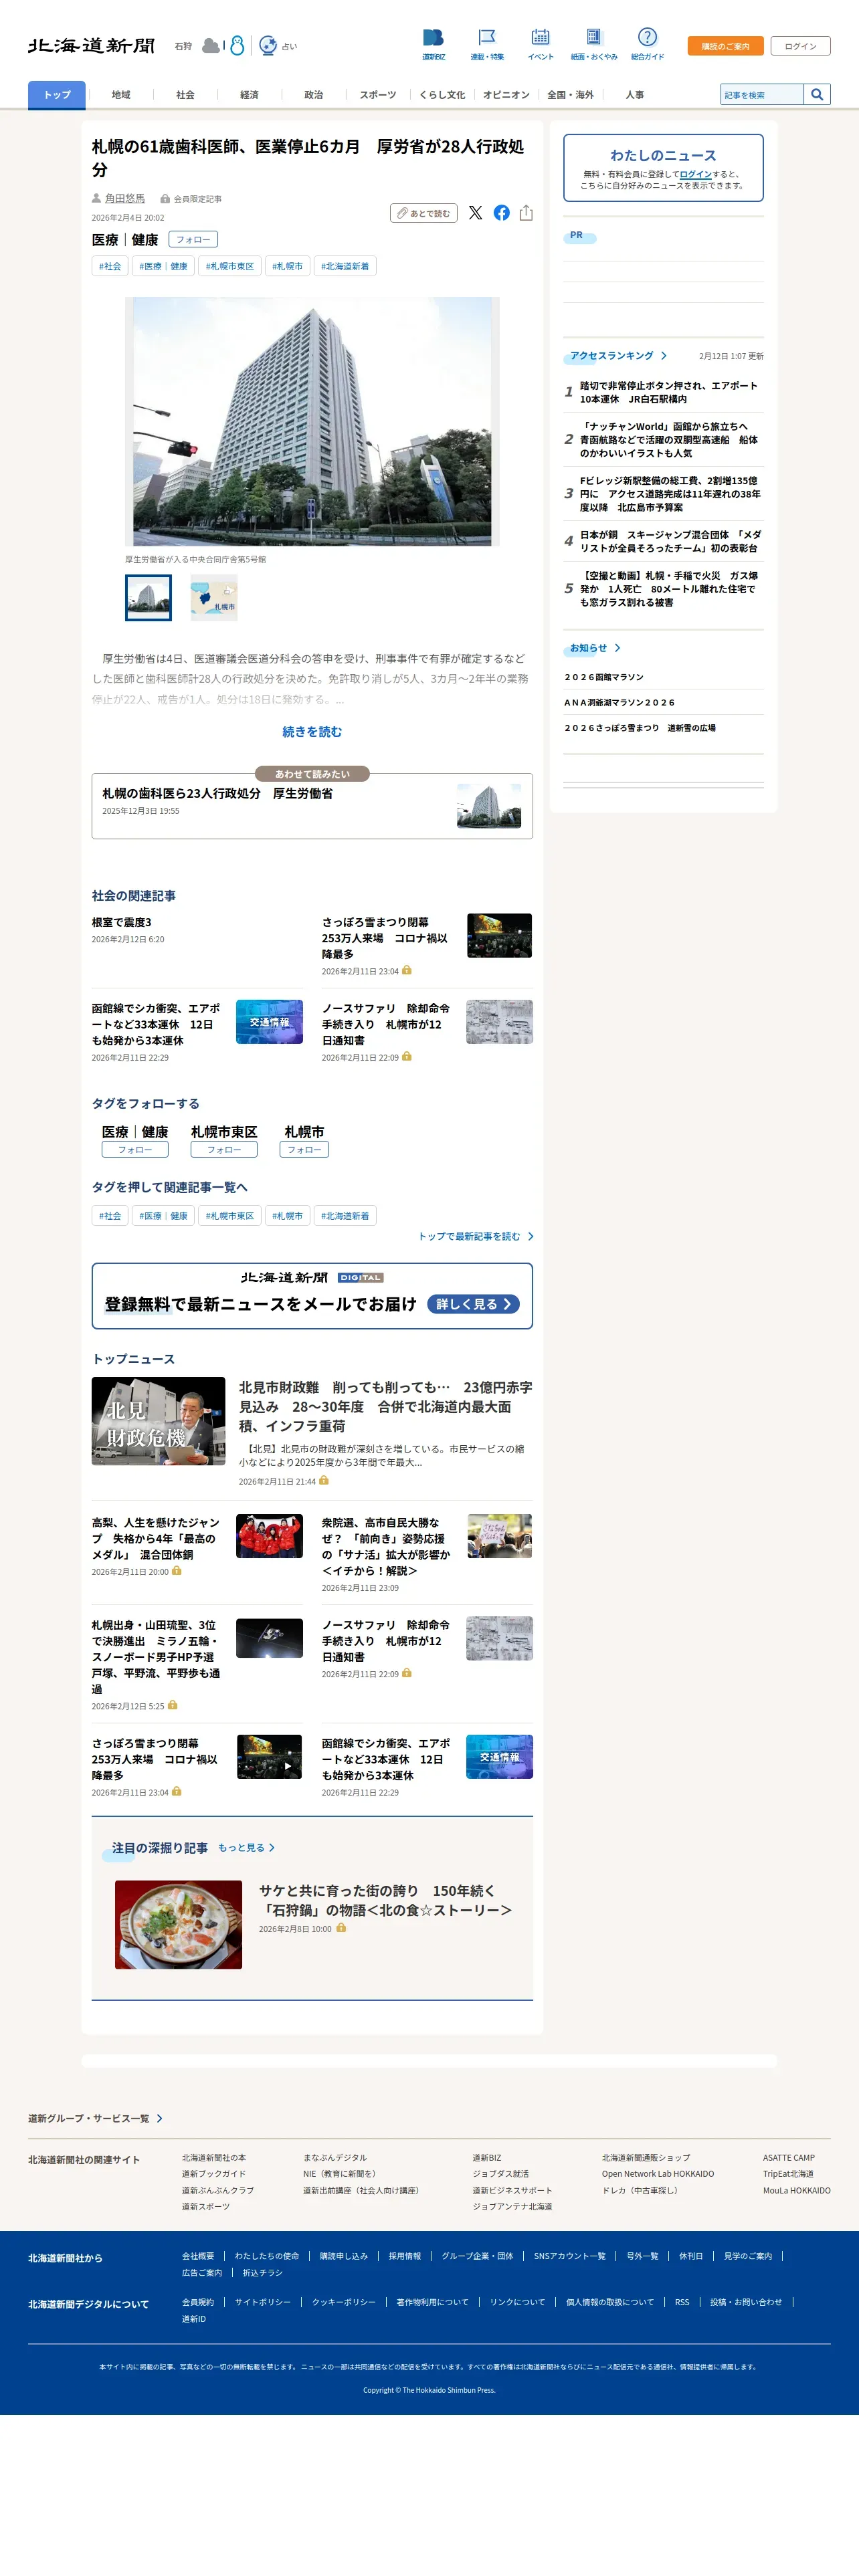This screenshot has width=859, height=2576.
Task: Open the 人事 menu
Action: tap(634, 95)
